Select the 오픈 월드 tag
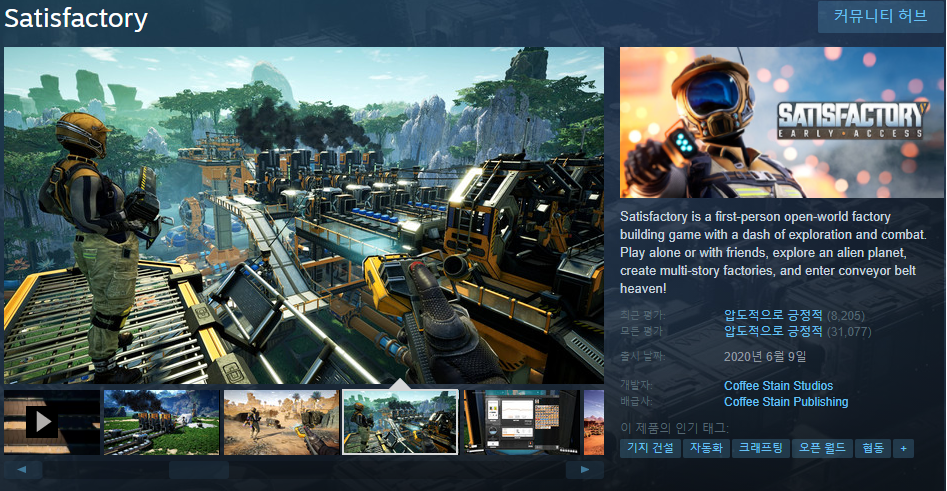This screenshot has height=491, width=947. (x=822, y=448)
